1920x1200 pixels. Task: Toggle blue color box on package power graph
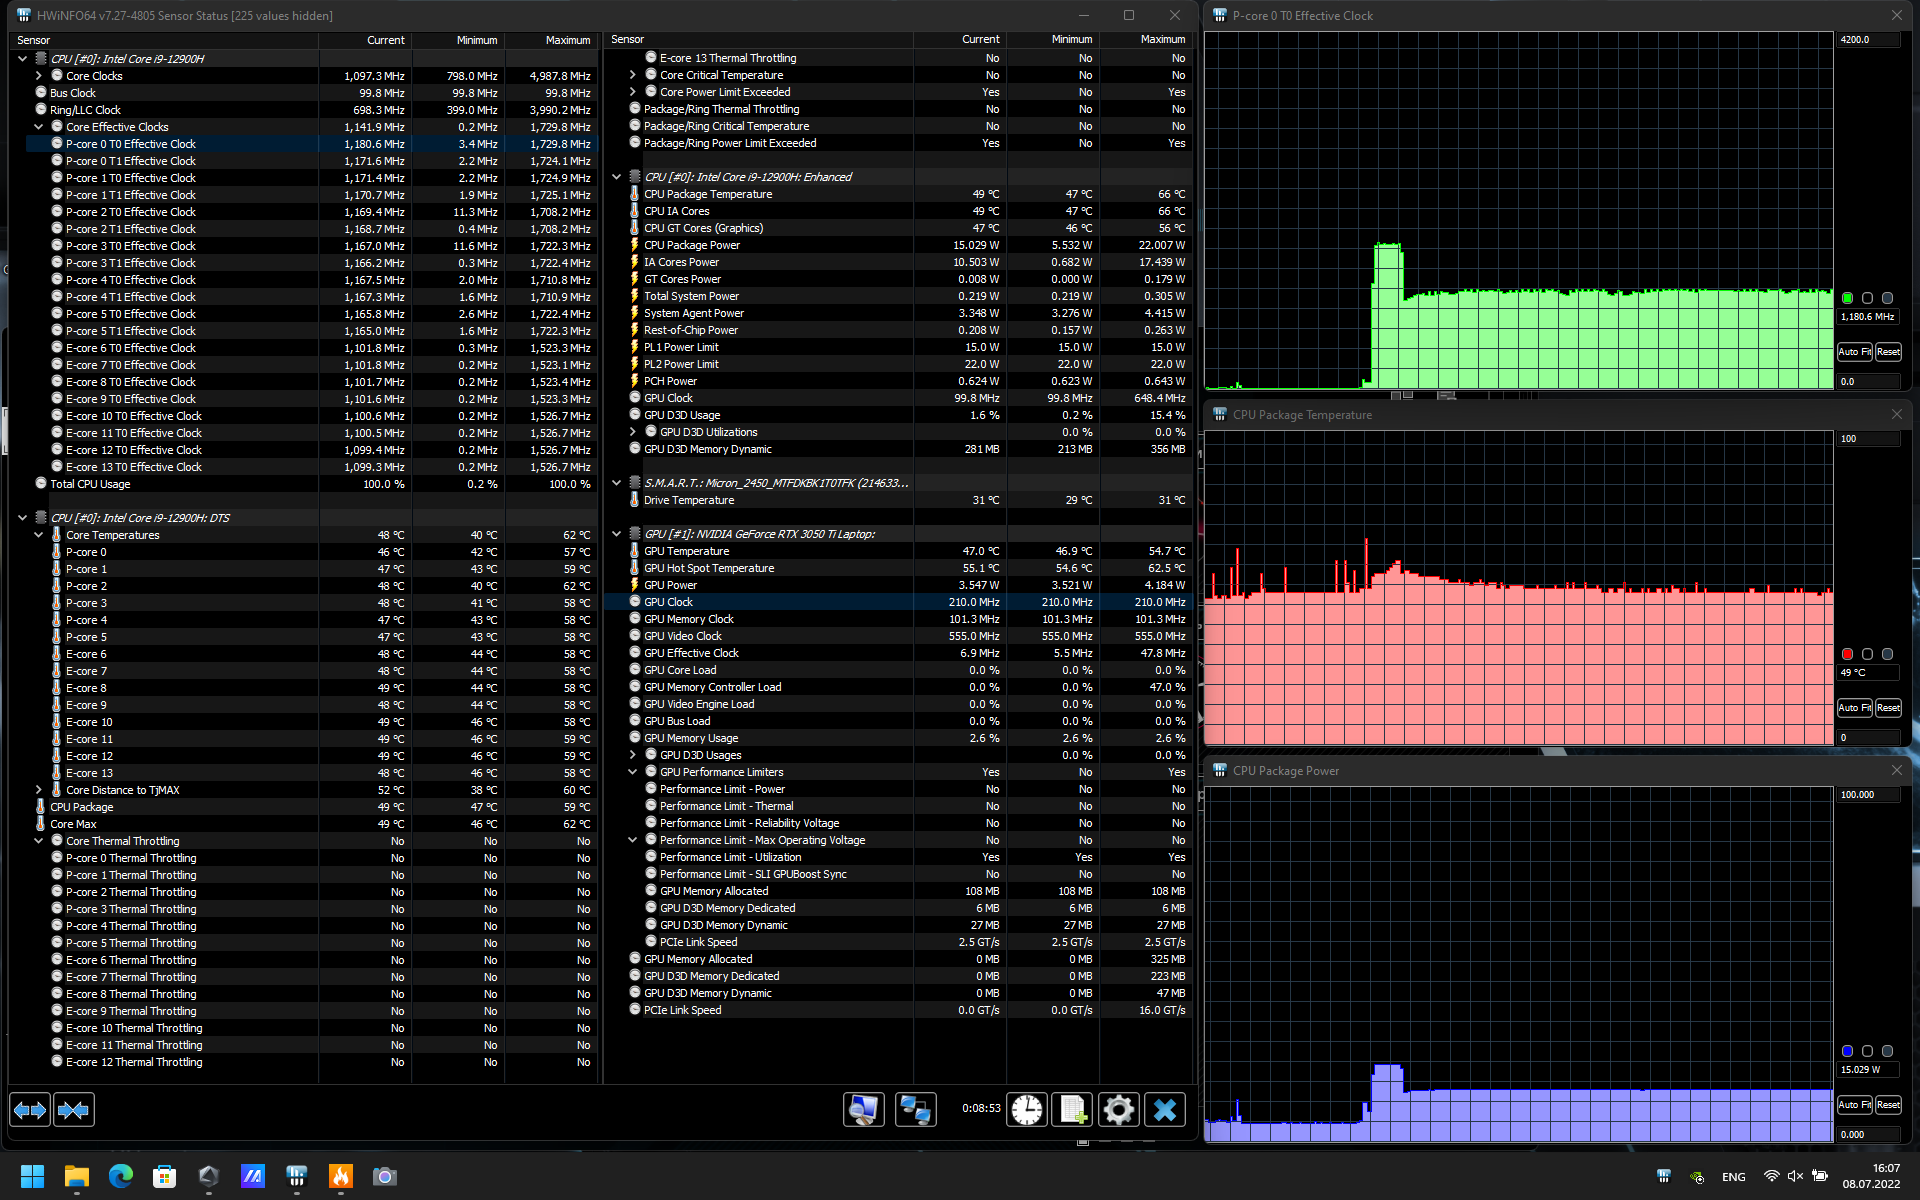point(1847,1051)
